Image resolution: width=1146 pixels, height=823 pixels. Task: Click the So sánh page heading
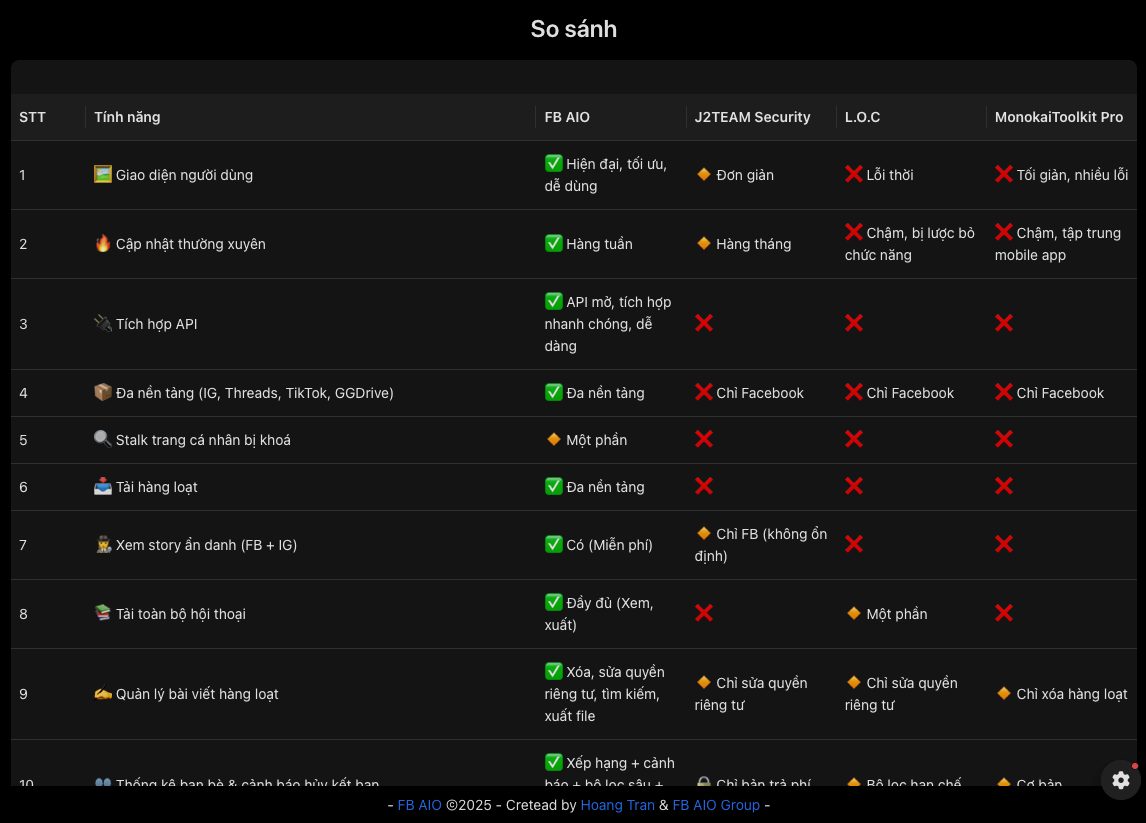[x=574, y=29]
